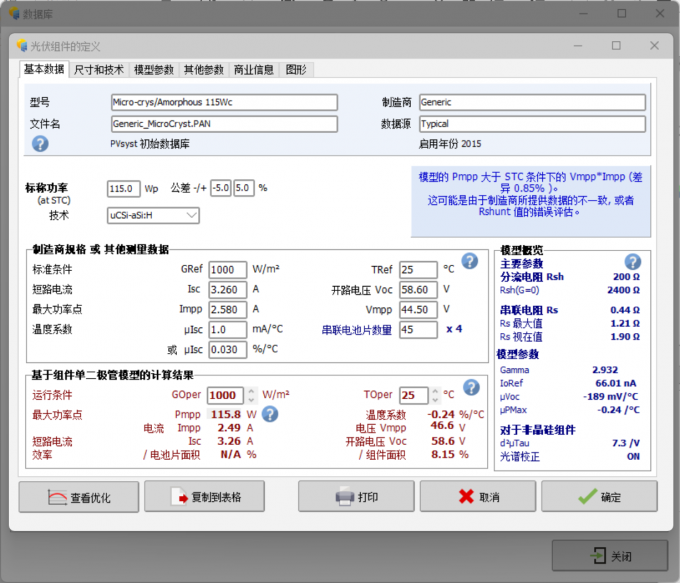Open the 商业信息 tab

coord(254,69)
